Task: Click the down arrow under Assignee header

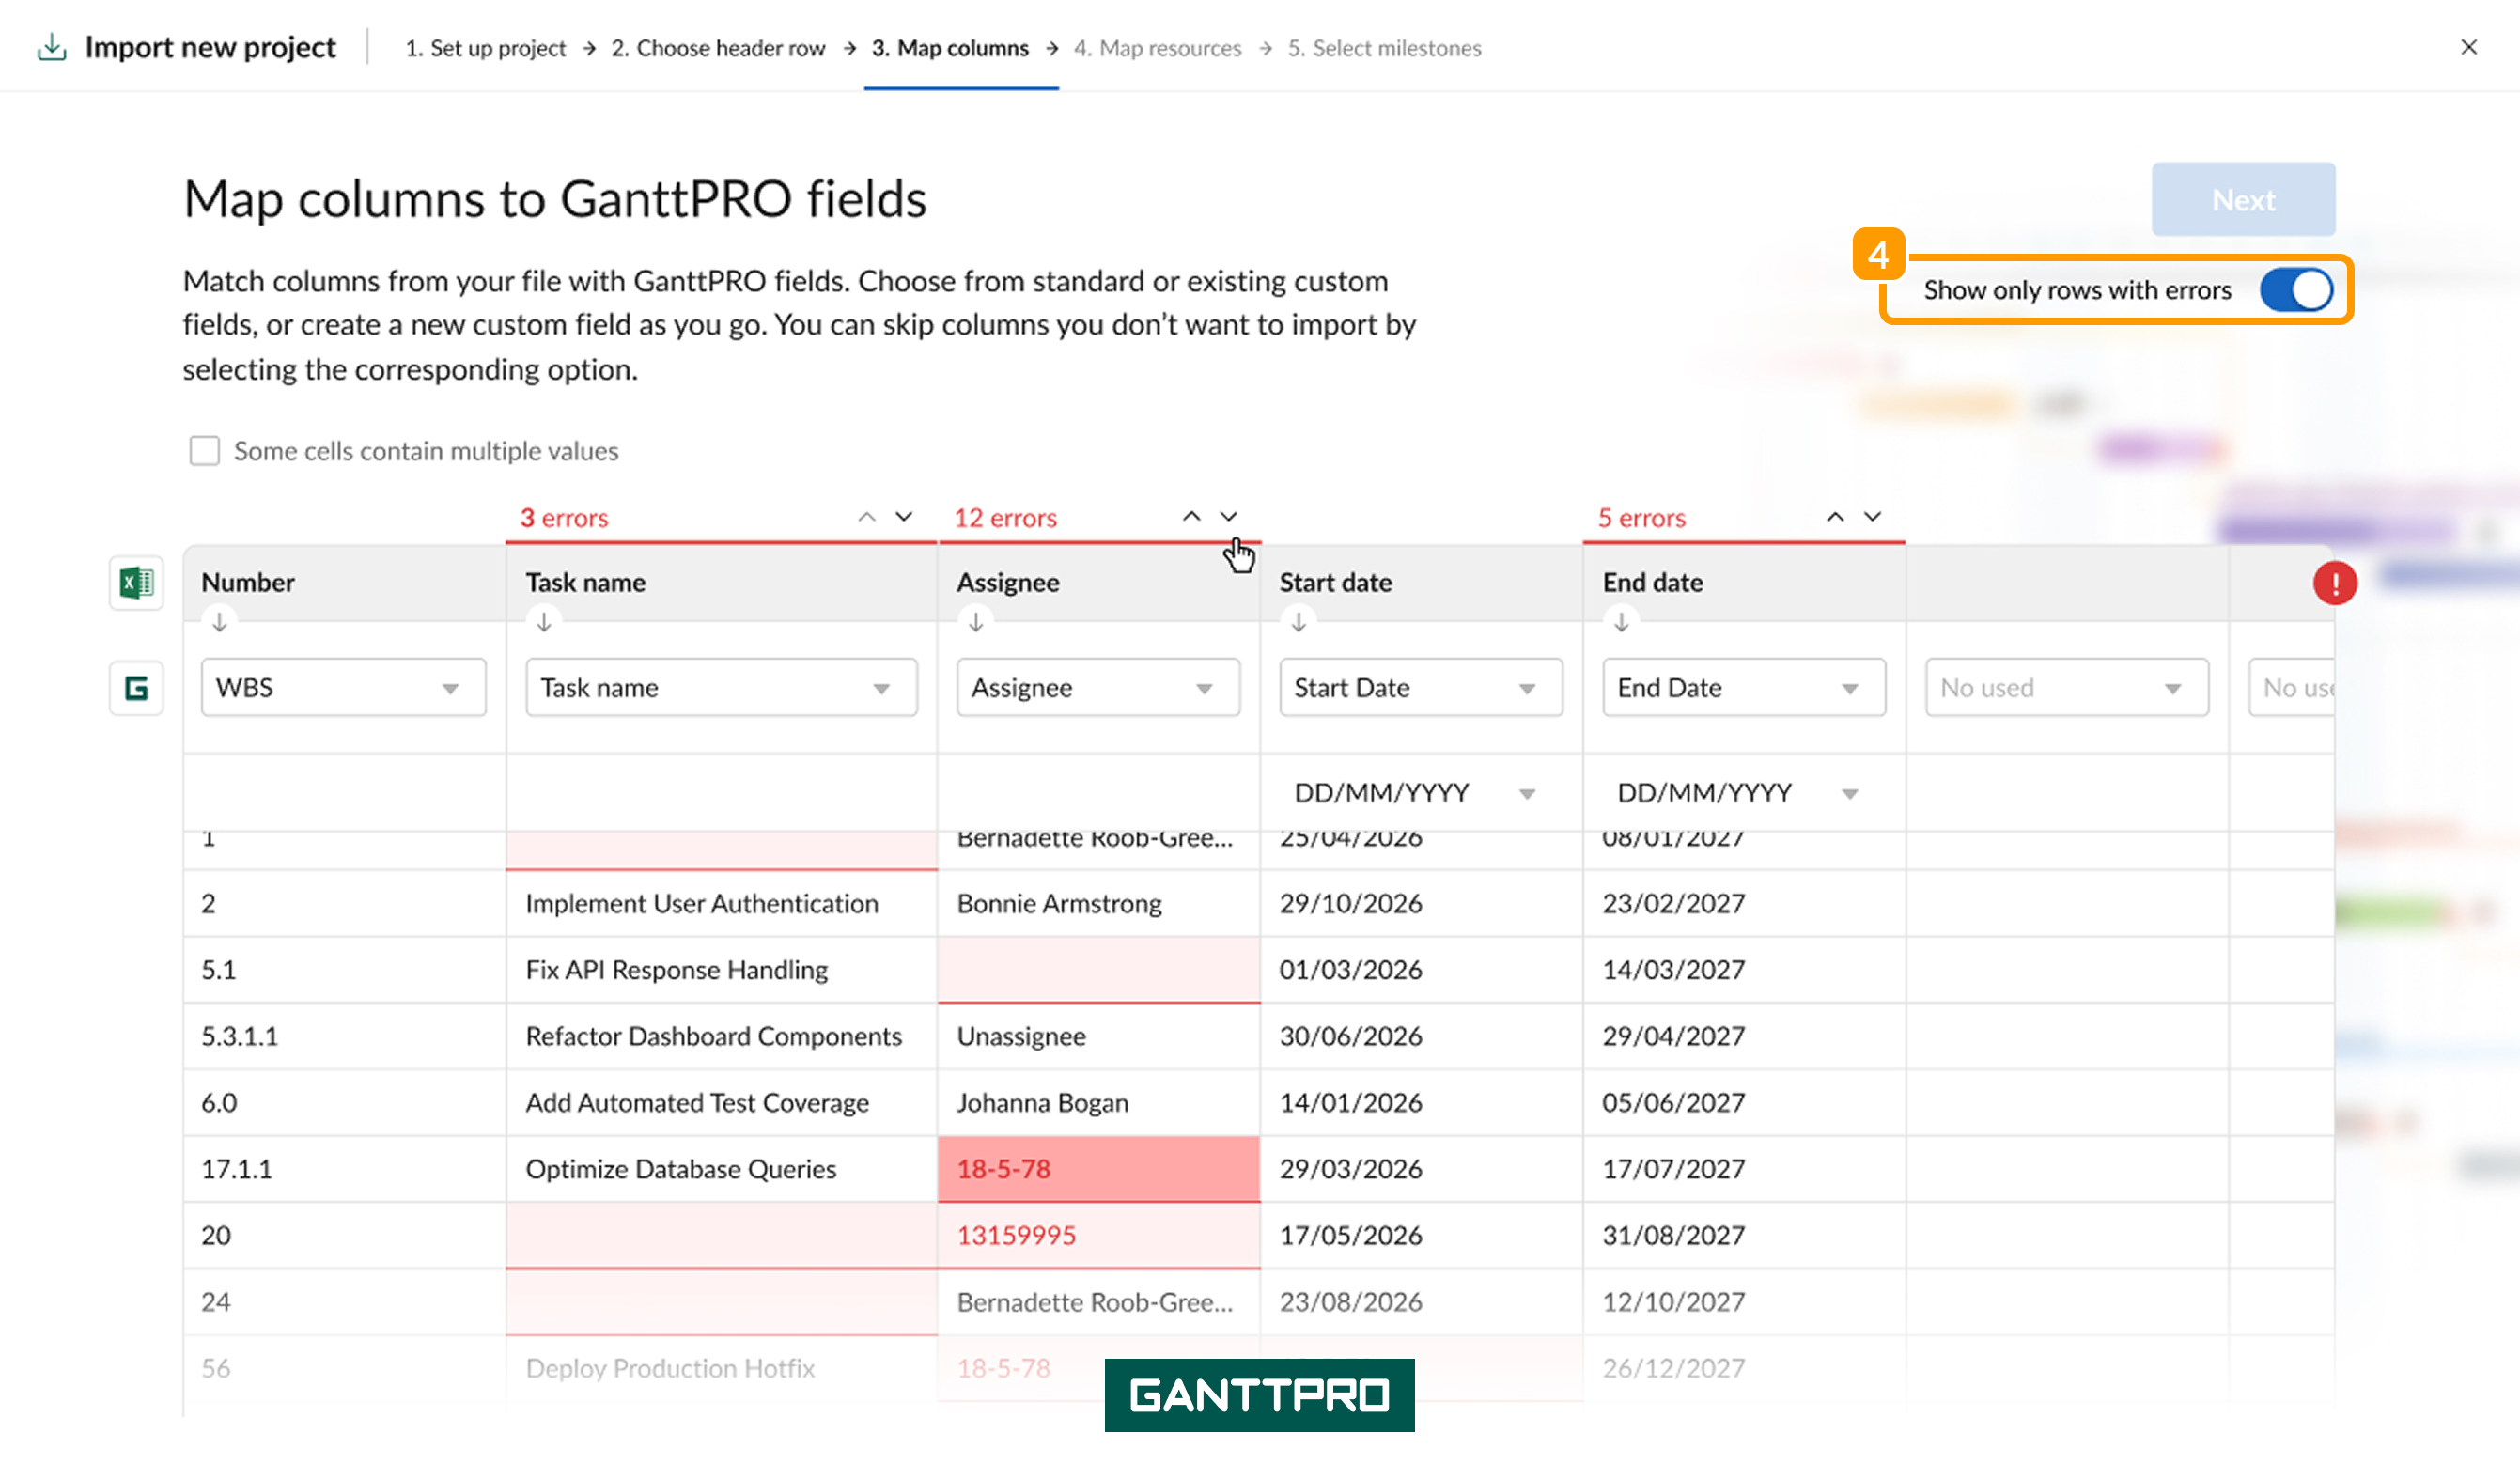Action: pos(975,622)
